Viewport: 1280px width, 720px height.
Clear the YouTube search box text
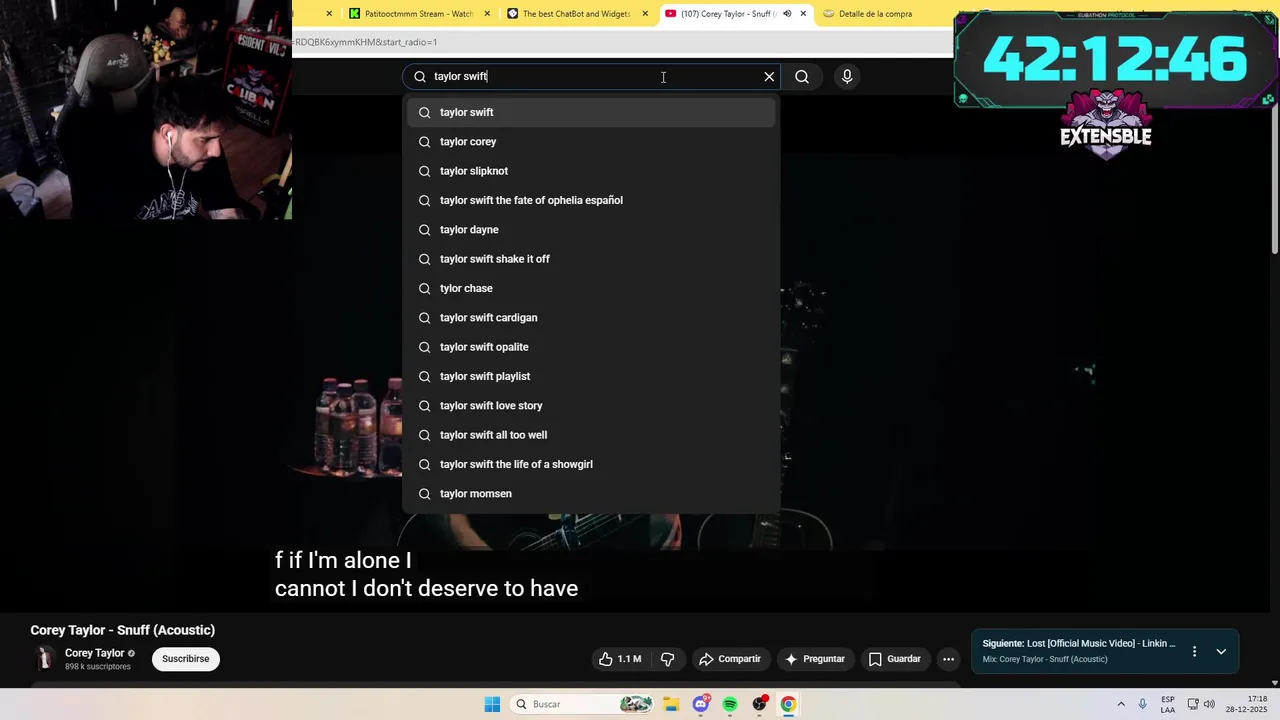click(x=769, y=76)
